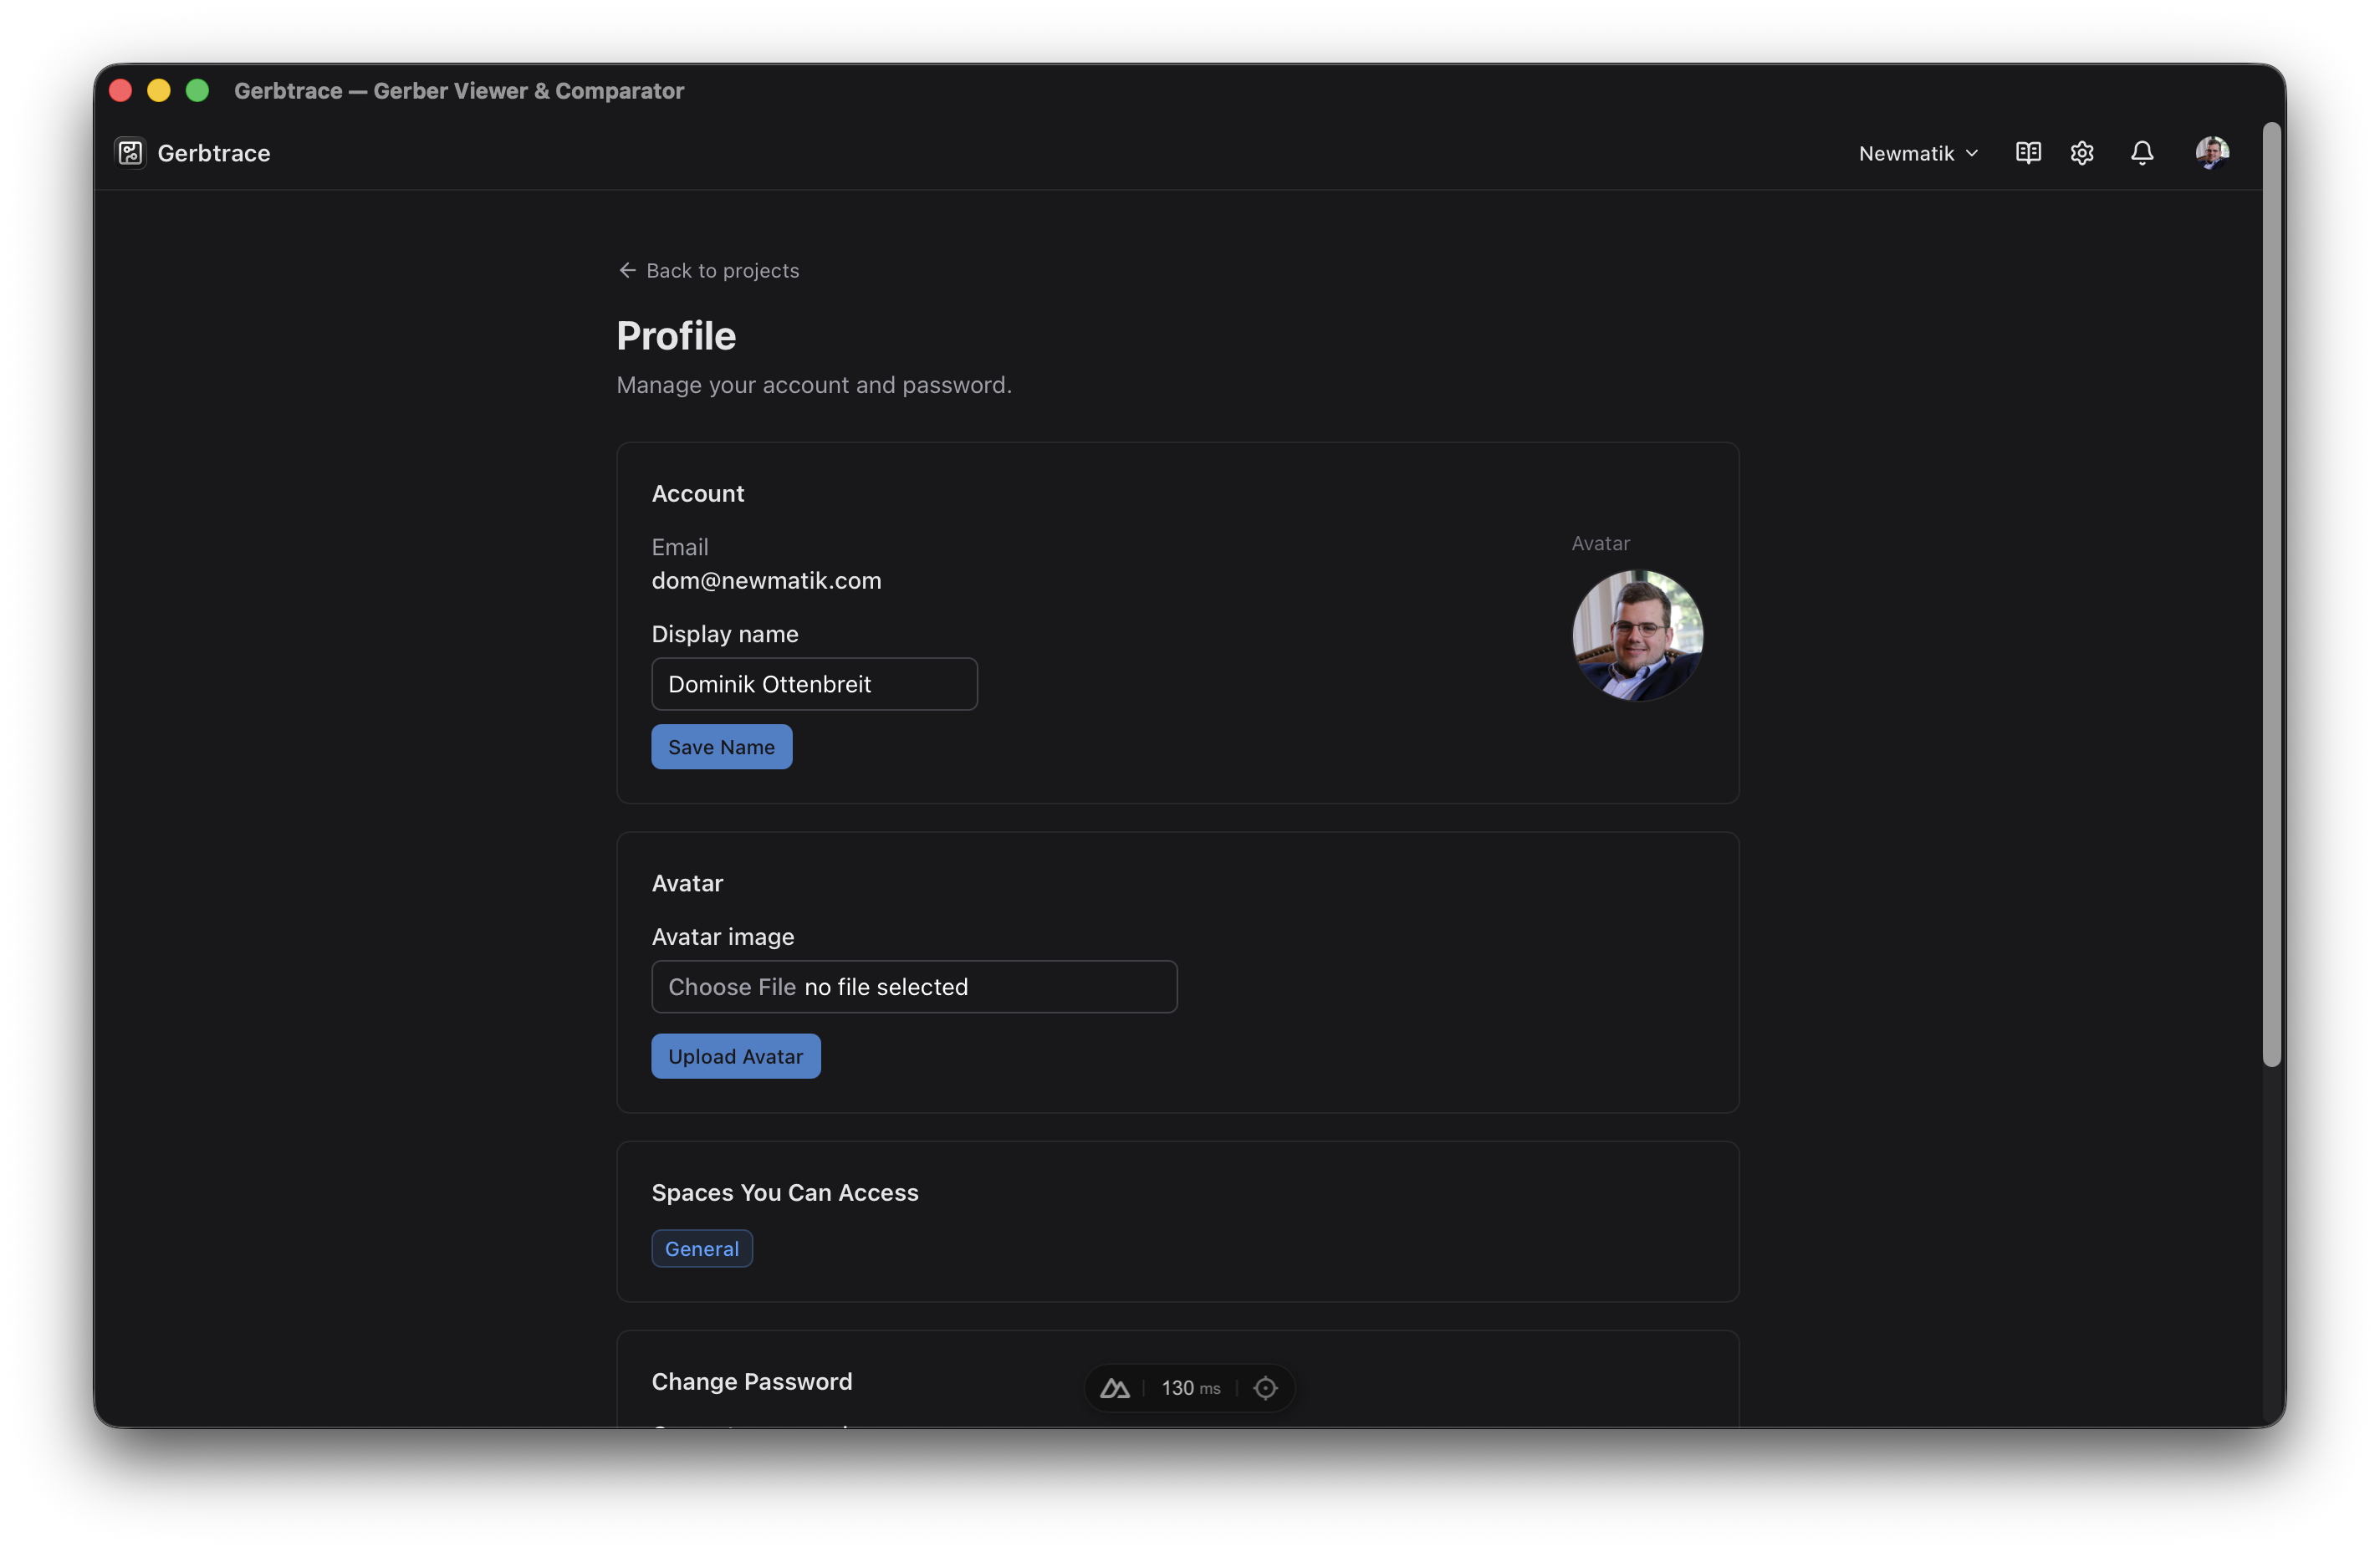Viewport: 2380px width, 1552px height.
Task: Click the Gerbtrace brand name
Action: point(214,153)
